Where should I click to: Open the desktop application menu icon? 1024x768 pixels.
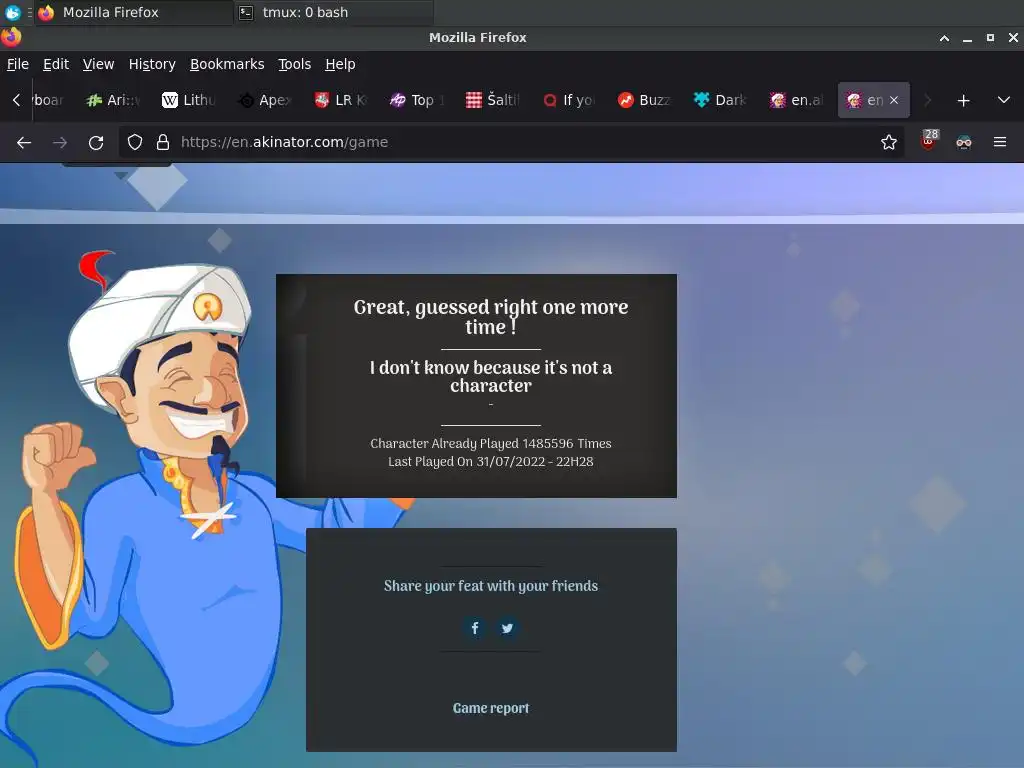[x=12, y=12]
